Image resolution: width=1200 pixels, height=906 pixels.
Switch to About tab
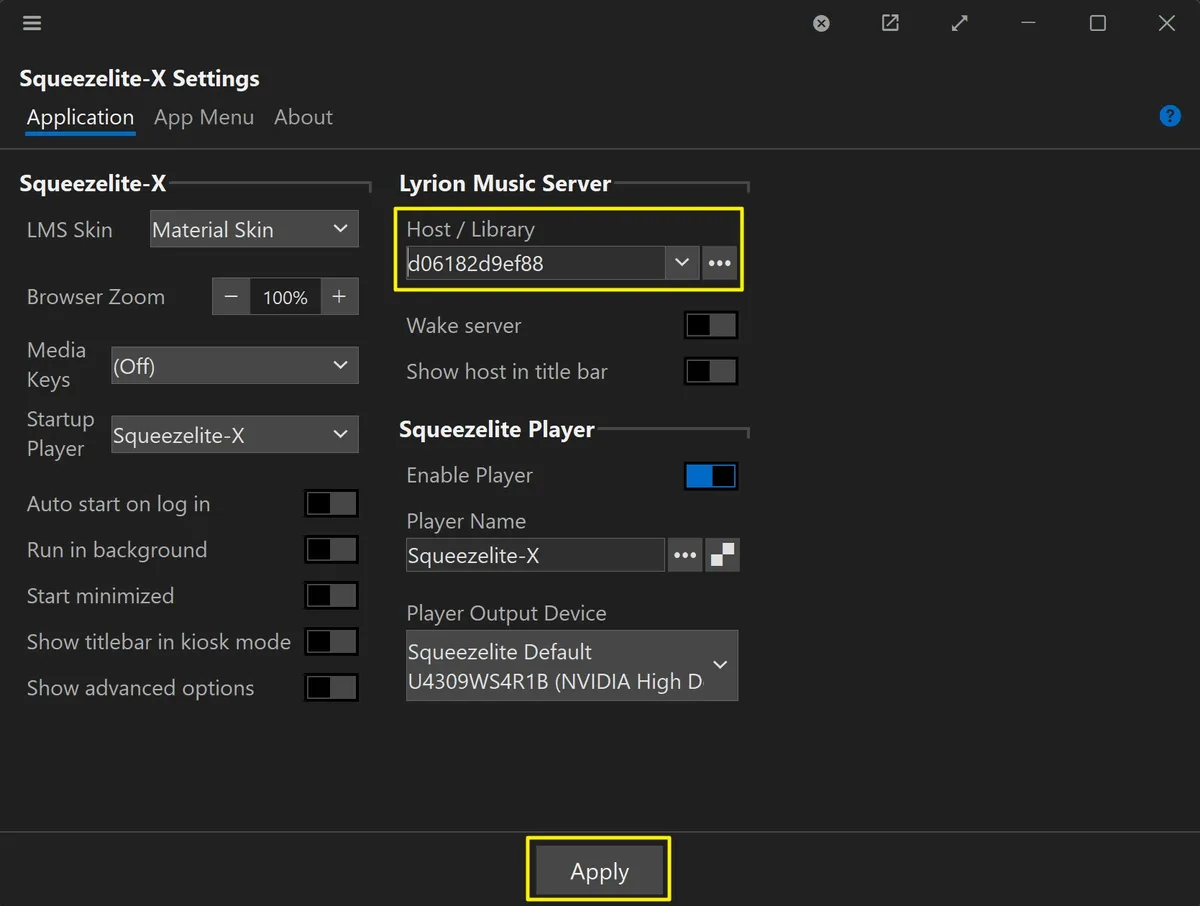pyautogui.click(x=303, y=117)
